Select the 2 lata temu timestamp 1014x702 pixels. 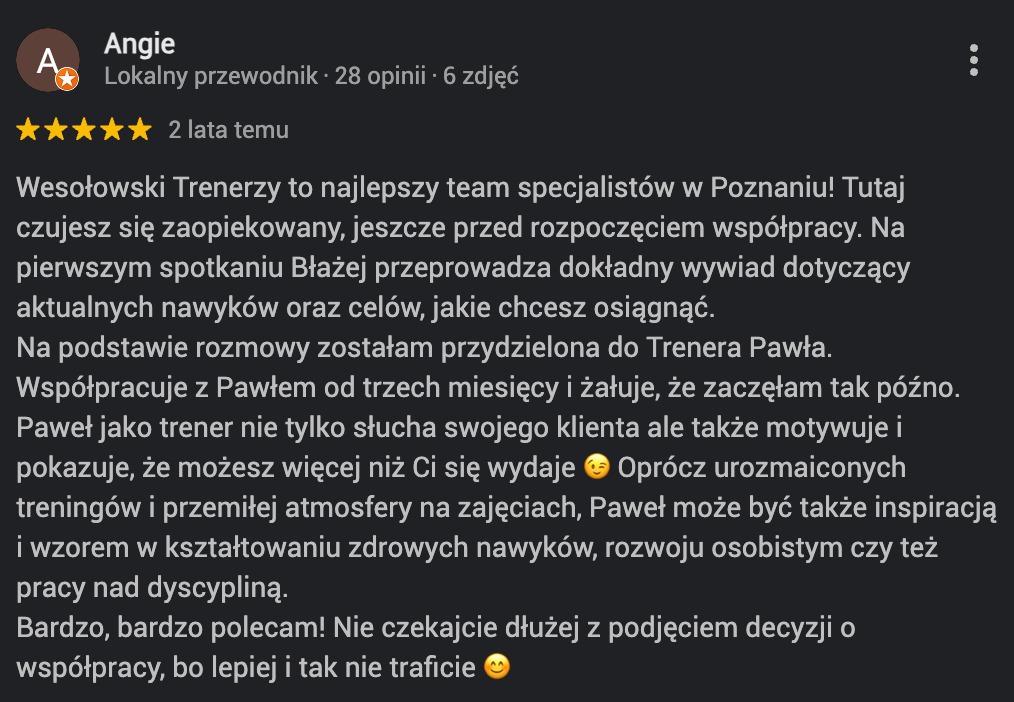pyautogui.click(x=228, y=129)
